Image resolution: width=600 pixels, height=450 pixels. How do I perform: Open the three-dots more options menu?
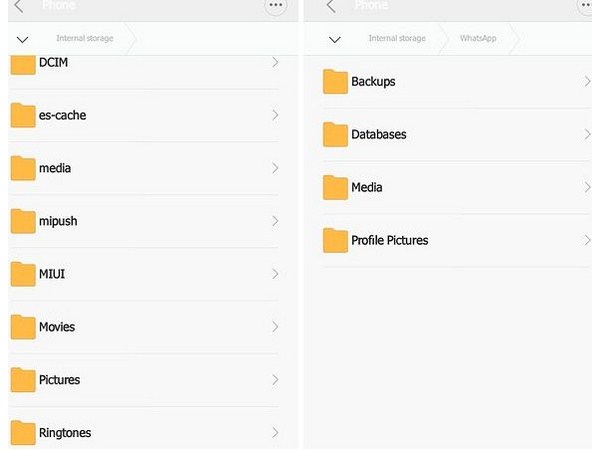tap(277, 5)
